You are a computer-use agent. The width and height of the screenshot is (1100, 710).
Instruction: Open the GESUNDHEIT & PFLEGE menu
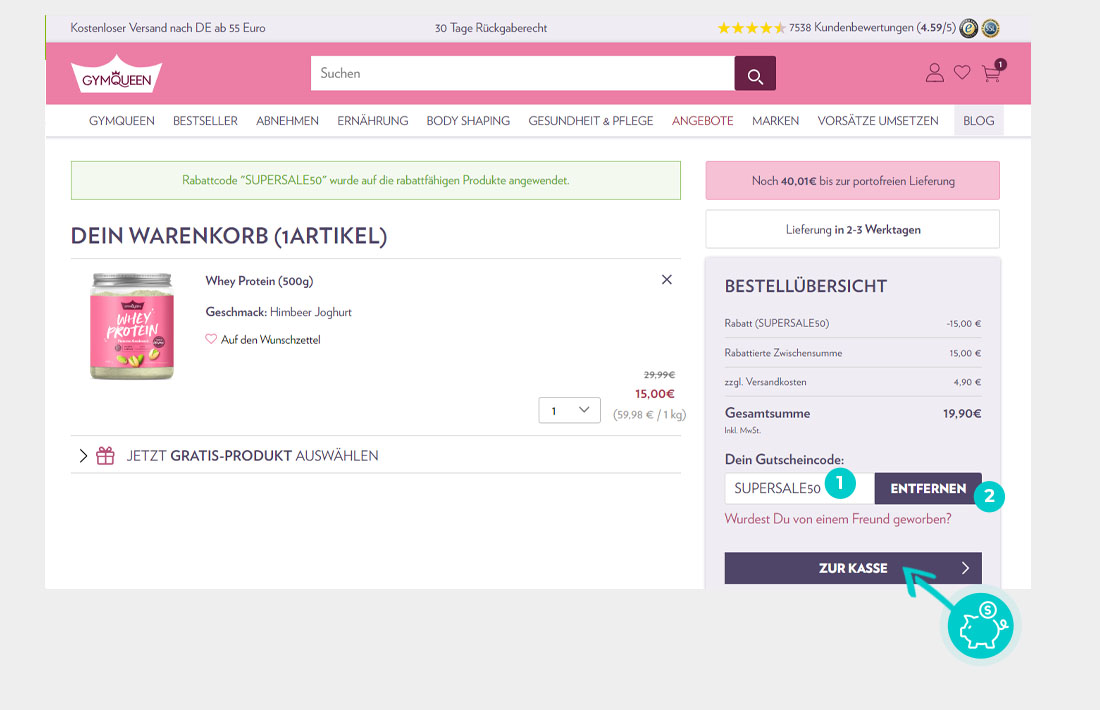tap(591, 121)
